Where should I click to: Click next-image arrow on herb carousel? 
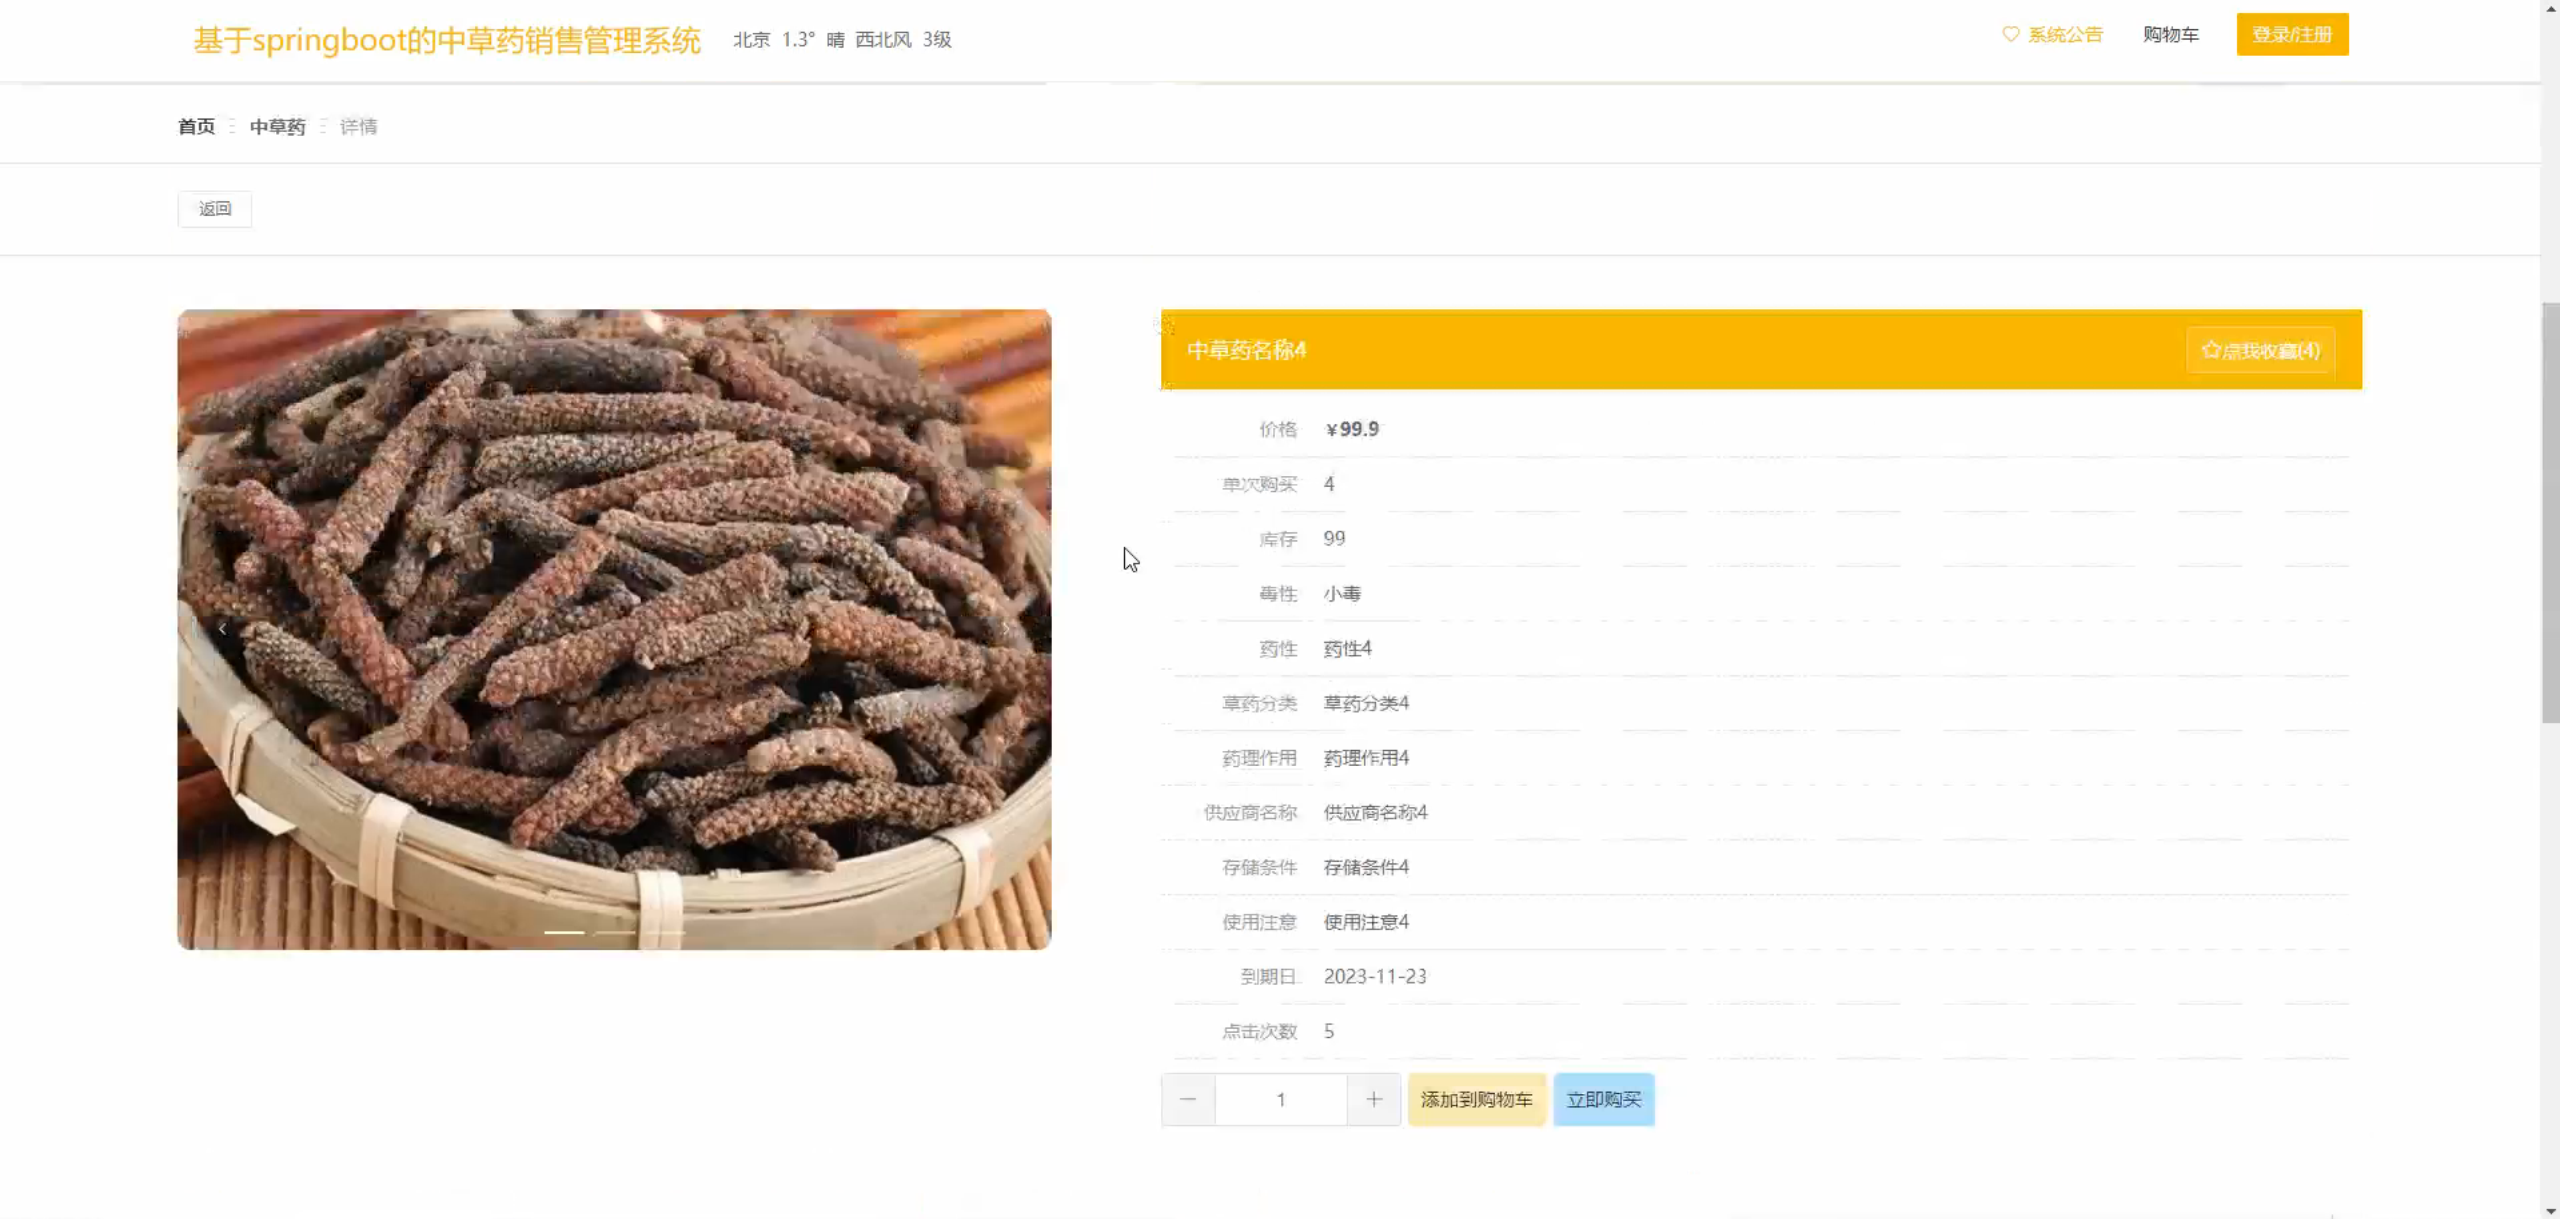pyautogui.click(x=1006, y=629)
